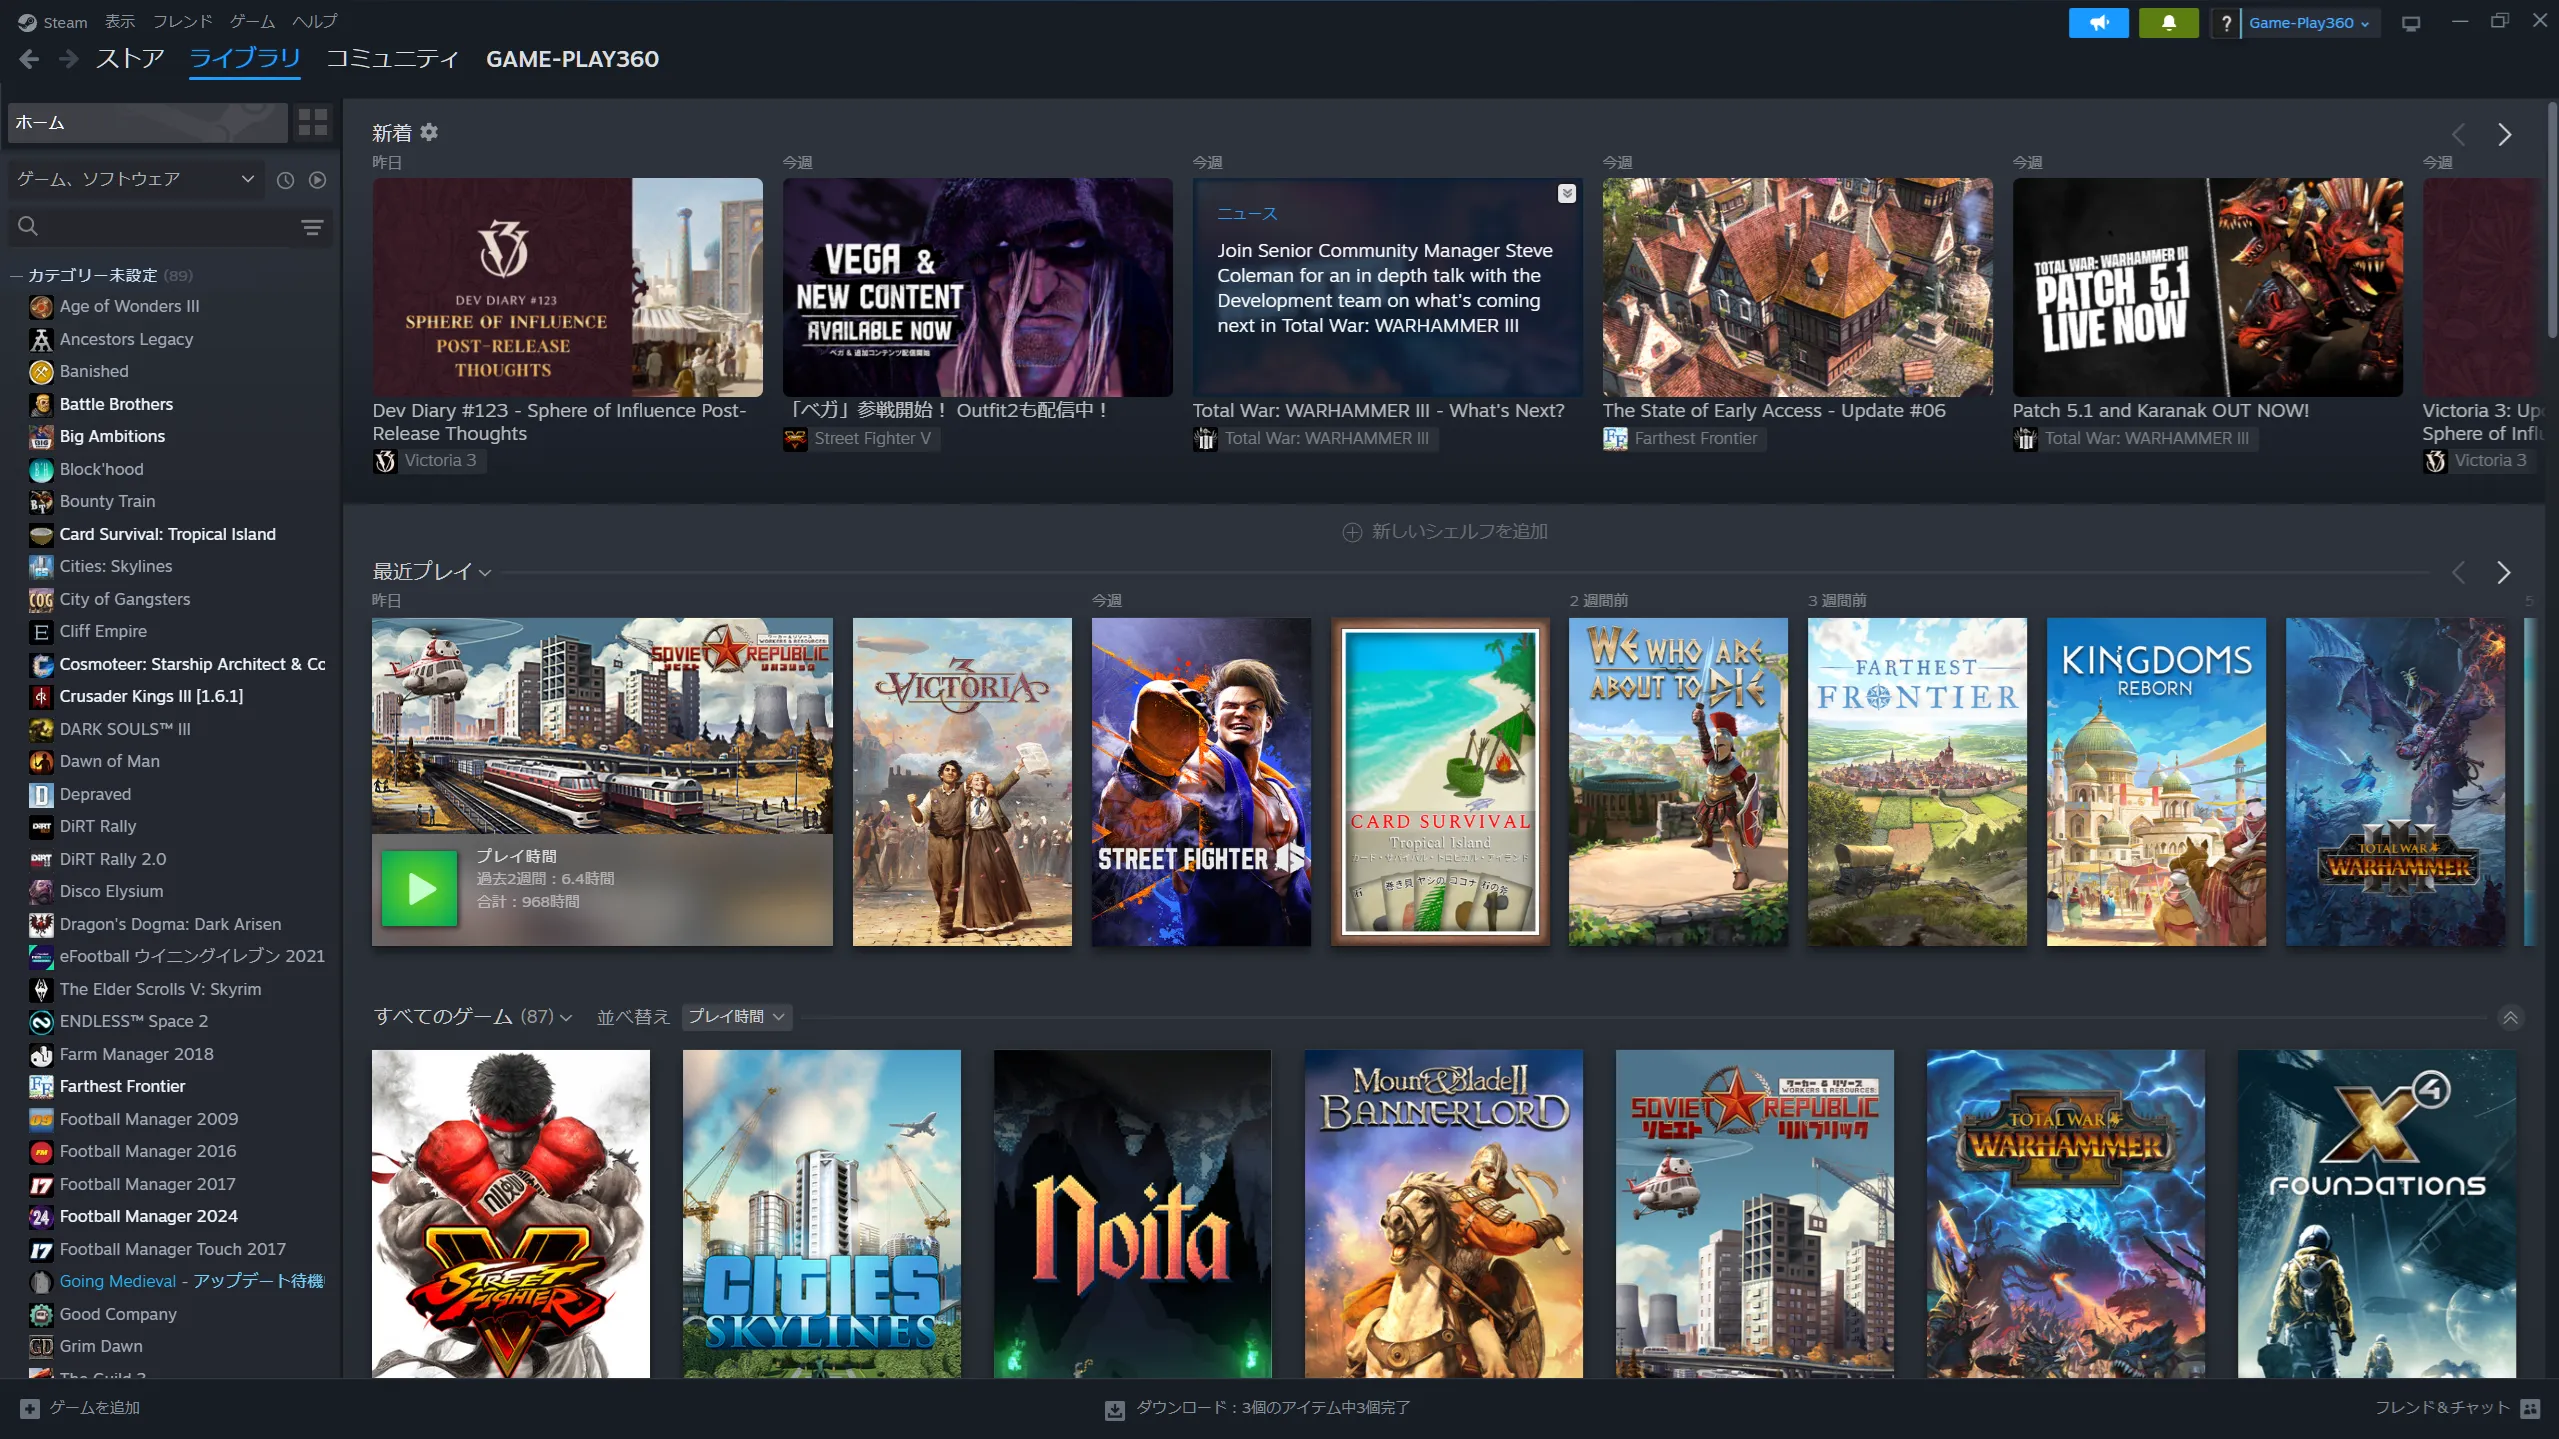This screenshot has width=2559, height=1439.
Task: Open the フレンド menu
Action: [182, 21]
